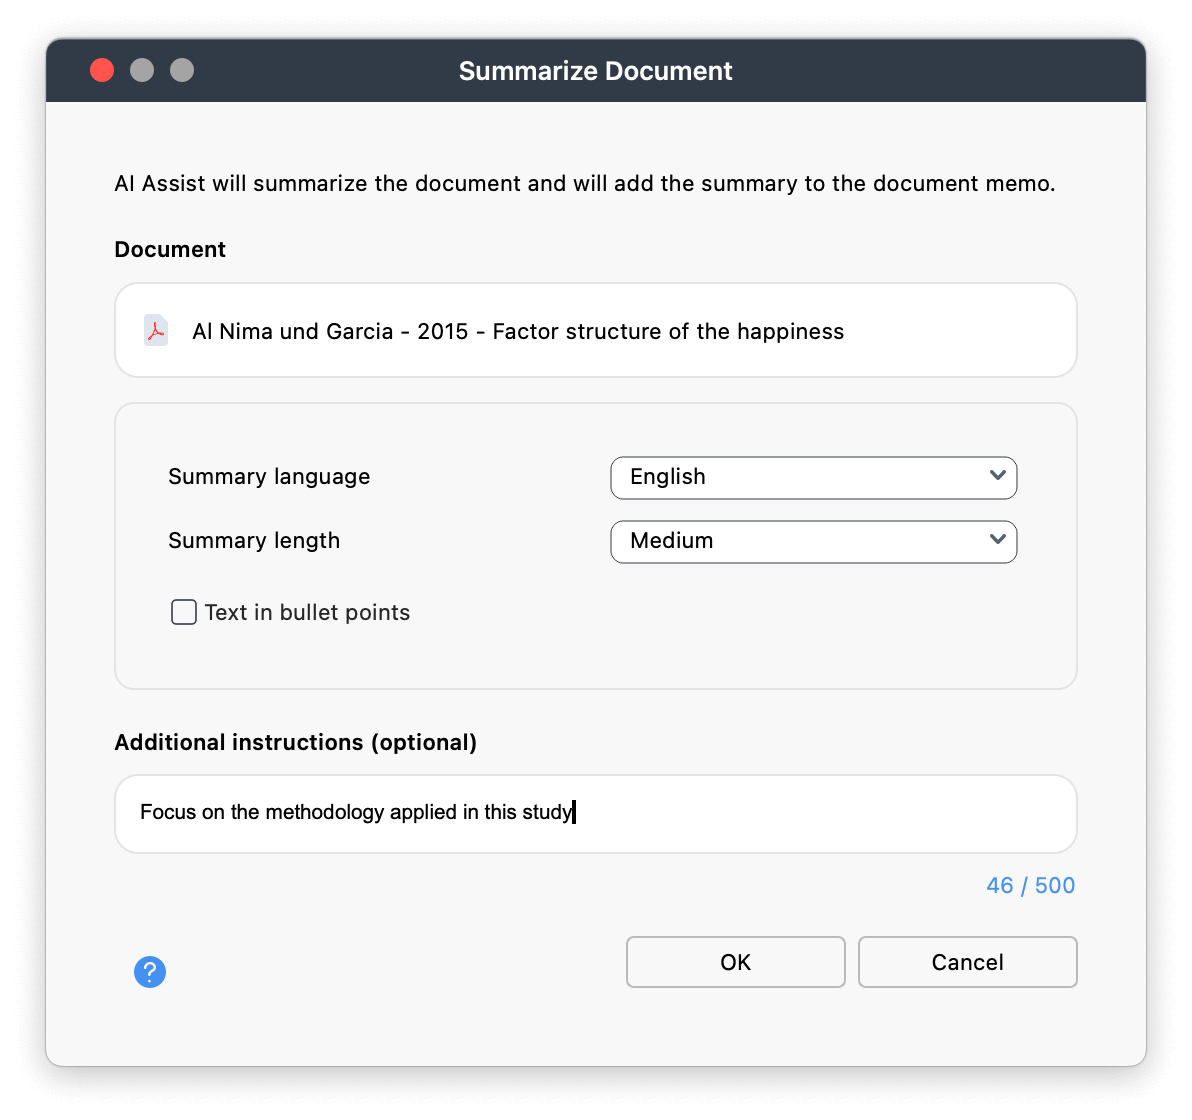Close the Summarize Document window
The width and height of the screenshot is (1192, 1120).
pos(102,71)
